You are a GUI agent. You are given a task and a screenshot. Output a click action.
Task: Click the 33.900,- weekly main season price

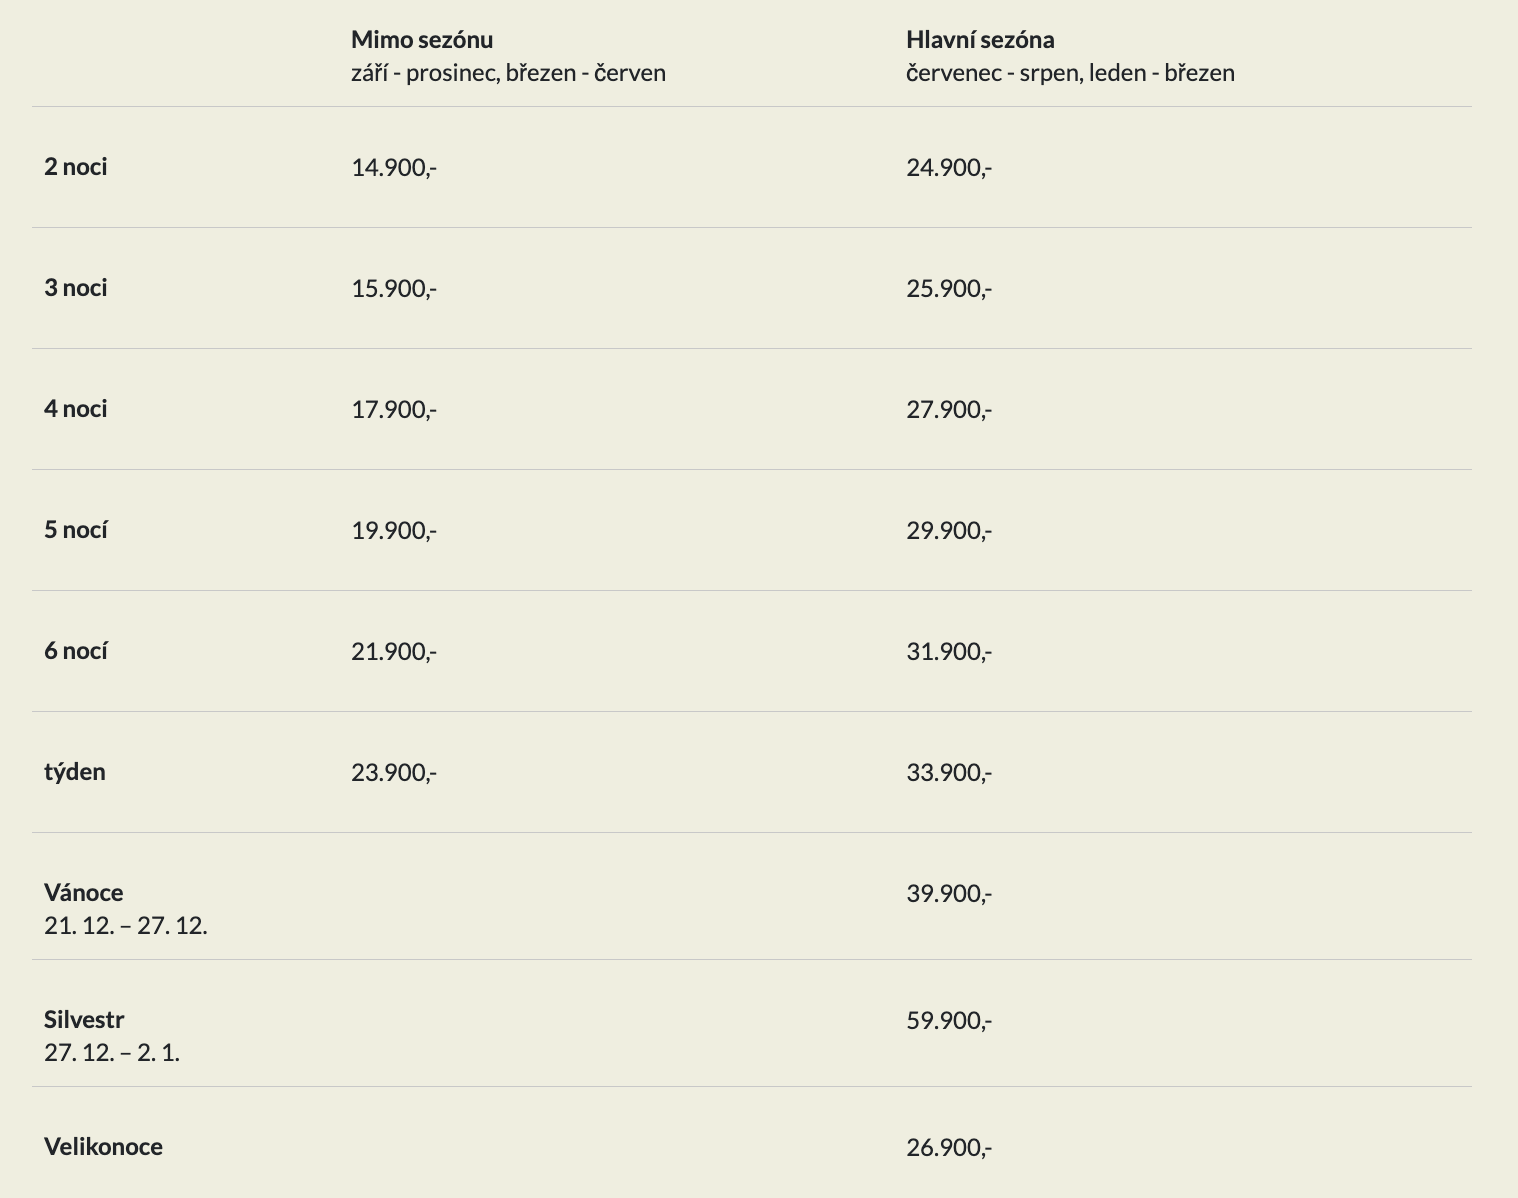coord(949,773)
